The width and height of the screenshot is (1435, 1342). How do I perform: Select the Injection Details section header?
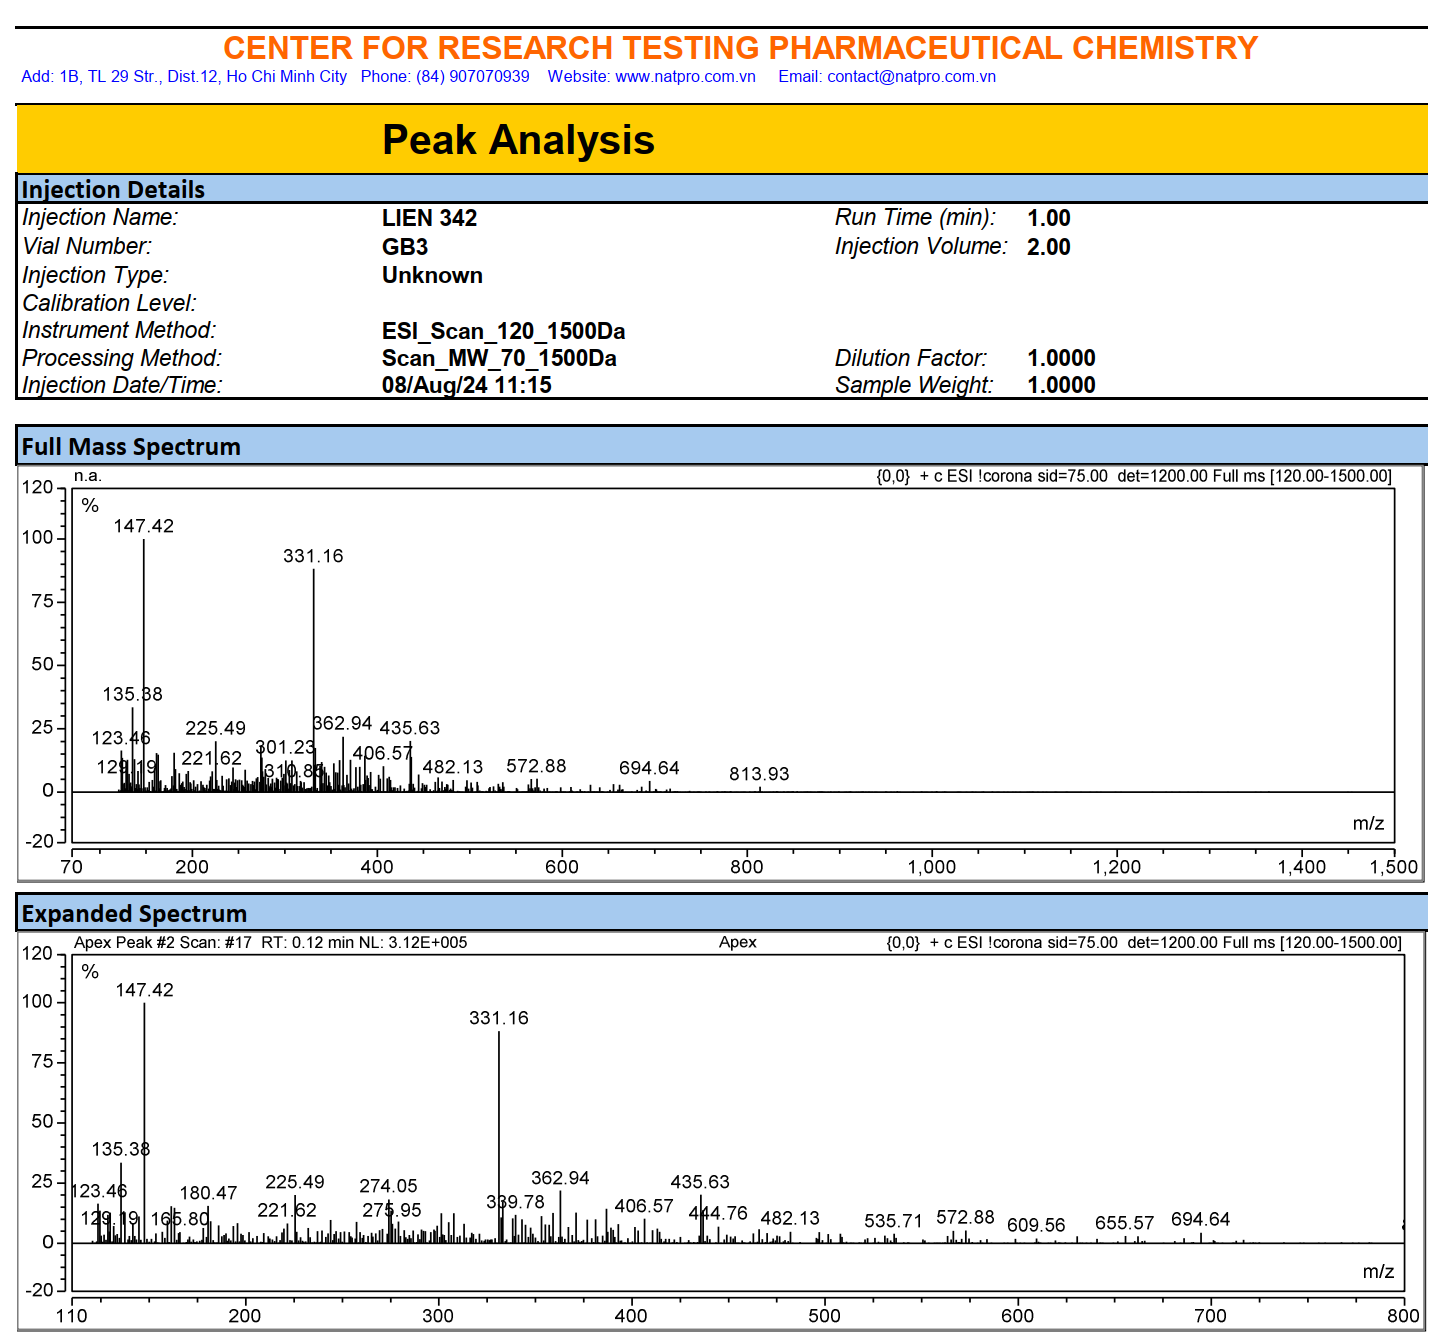coord(113,190)
